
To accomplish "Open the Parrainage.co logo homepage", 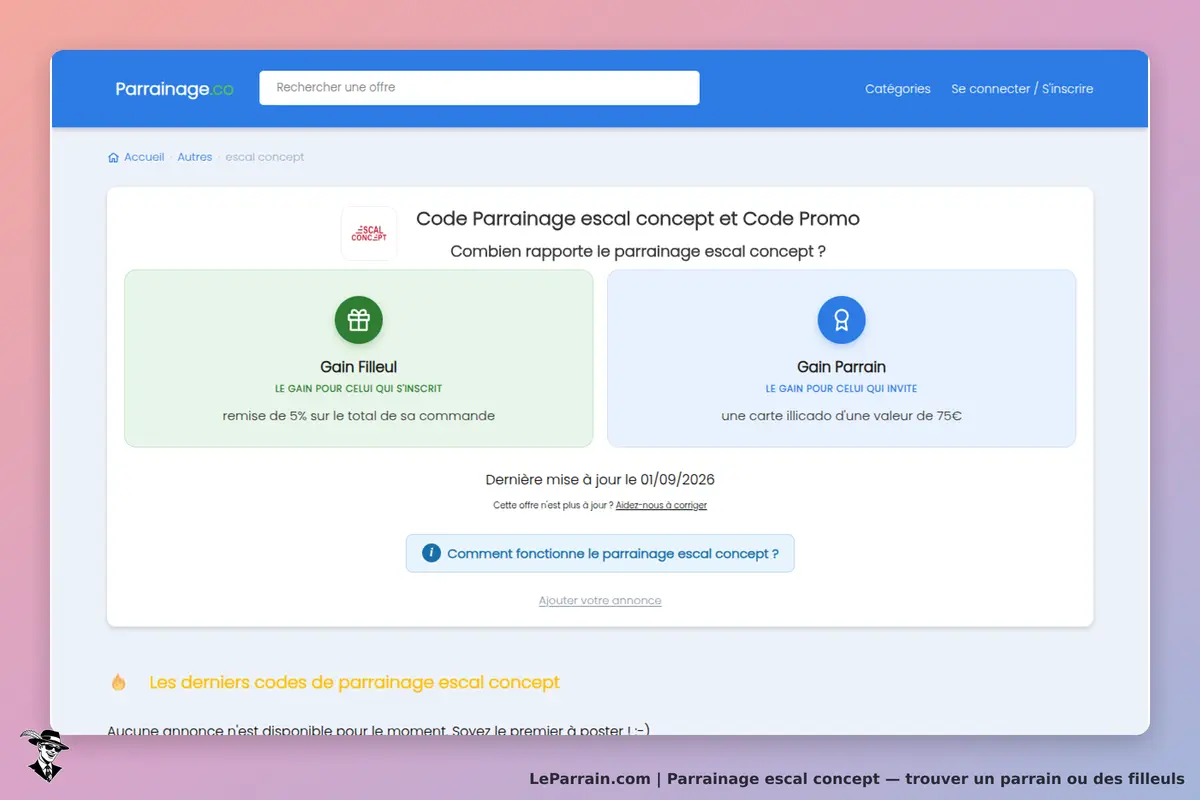I will [x=174, y=89].
